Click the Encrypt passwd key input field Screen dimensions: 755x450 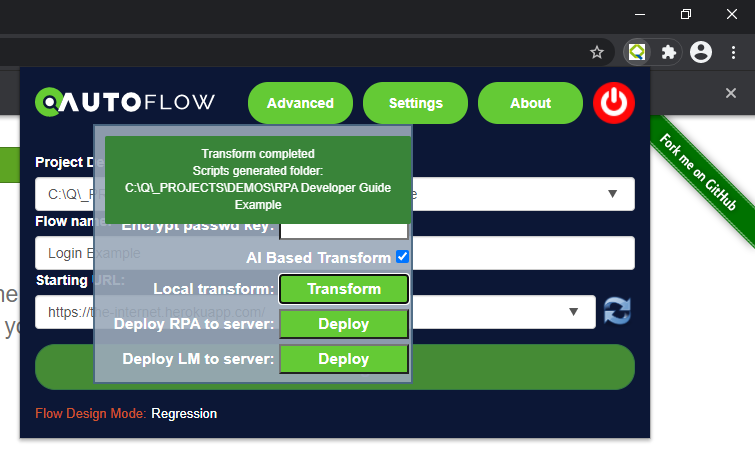pos(344,231)
